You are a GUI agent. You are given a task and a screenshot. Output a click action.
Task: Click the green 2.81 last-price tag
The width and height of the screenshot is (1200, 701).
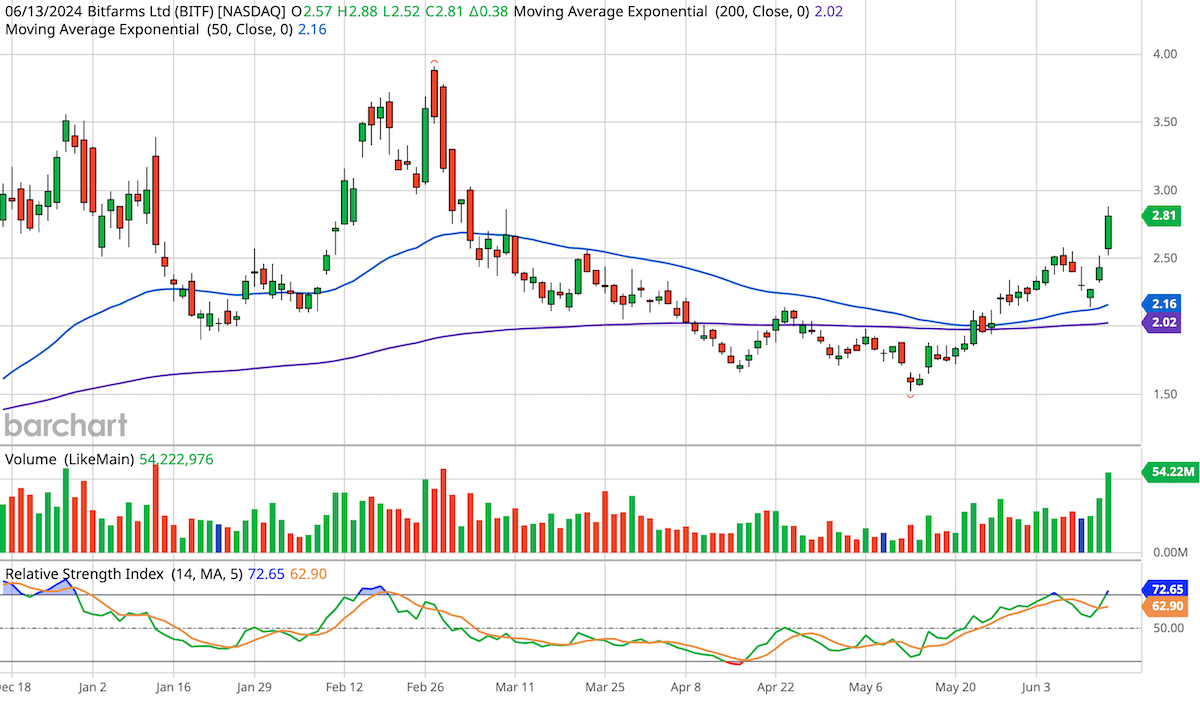[1163, 215]
